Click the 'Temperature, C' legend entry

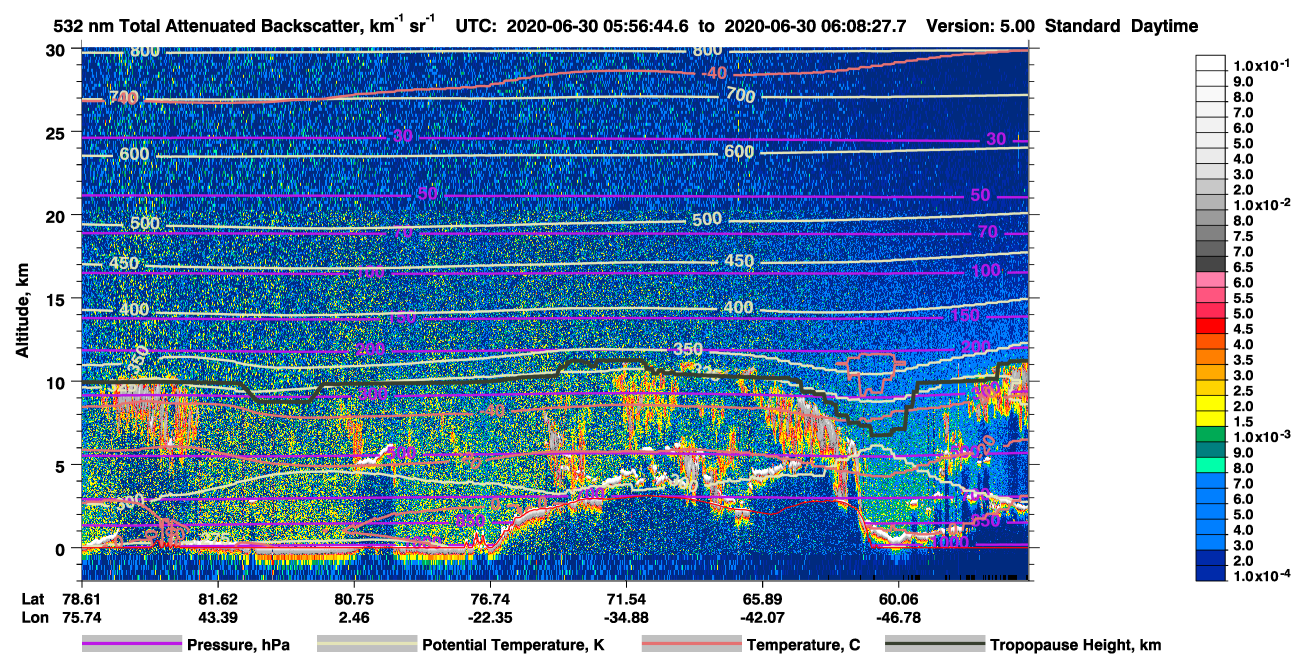coord(803,645)
